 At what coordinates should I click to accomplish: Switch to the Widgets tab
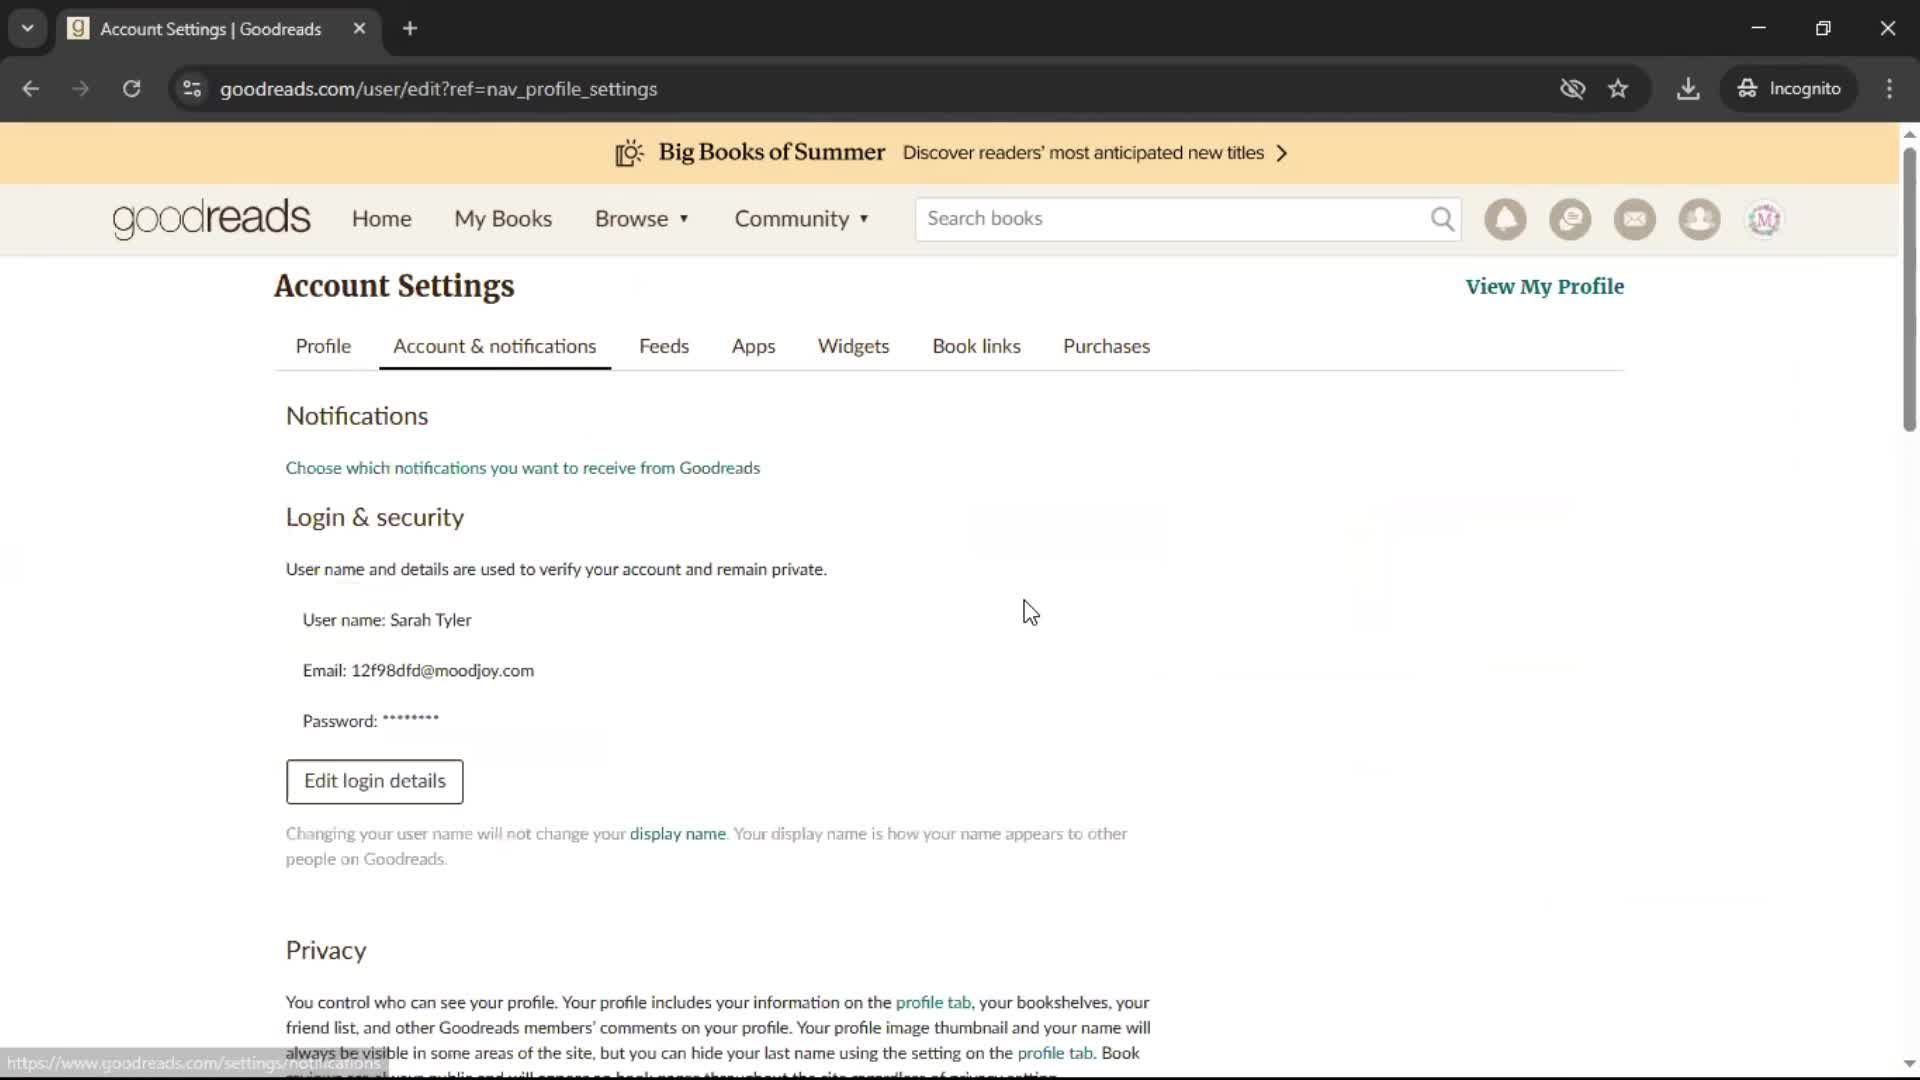coord(853,346)
